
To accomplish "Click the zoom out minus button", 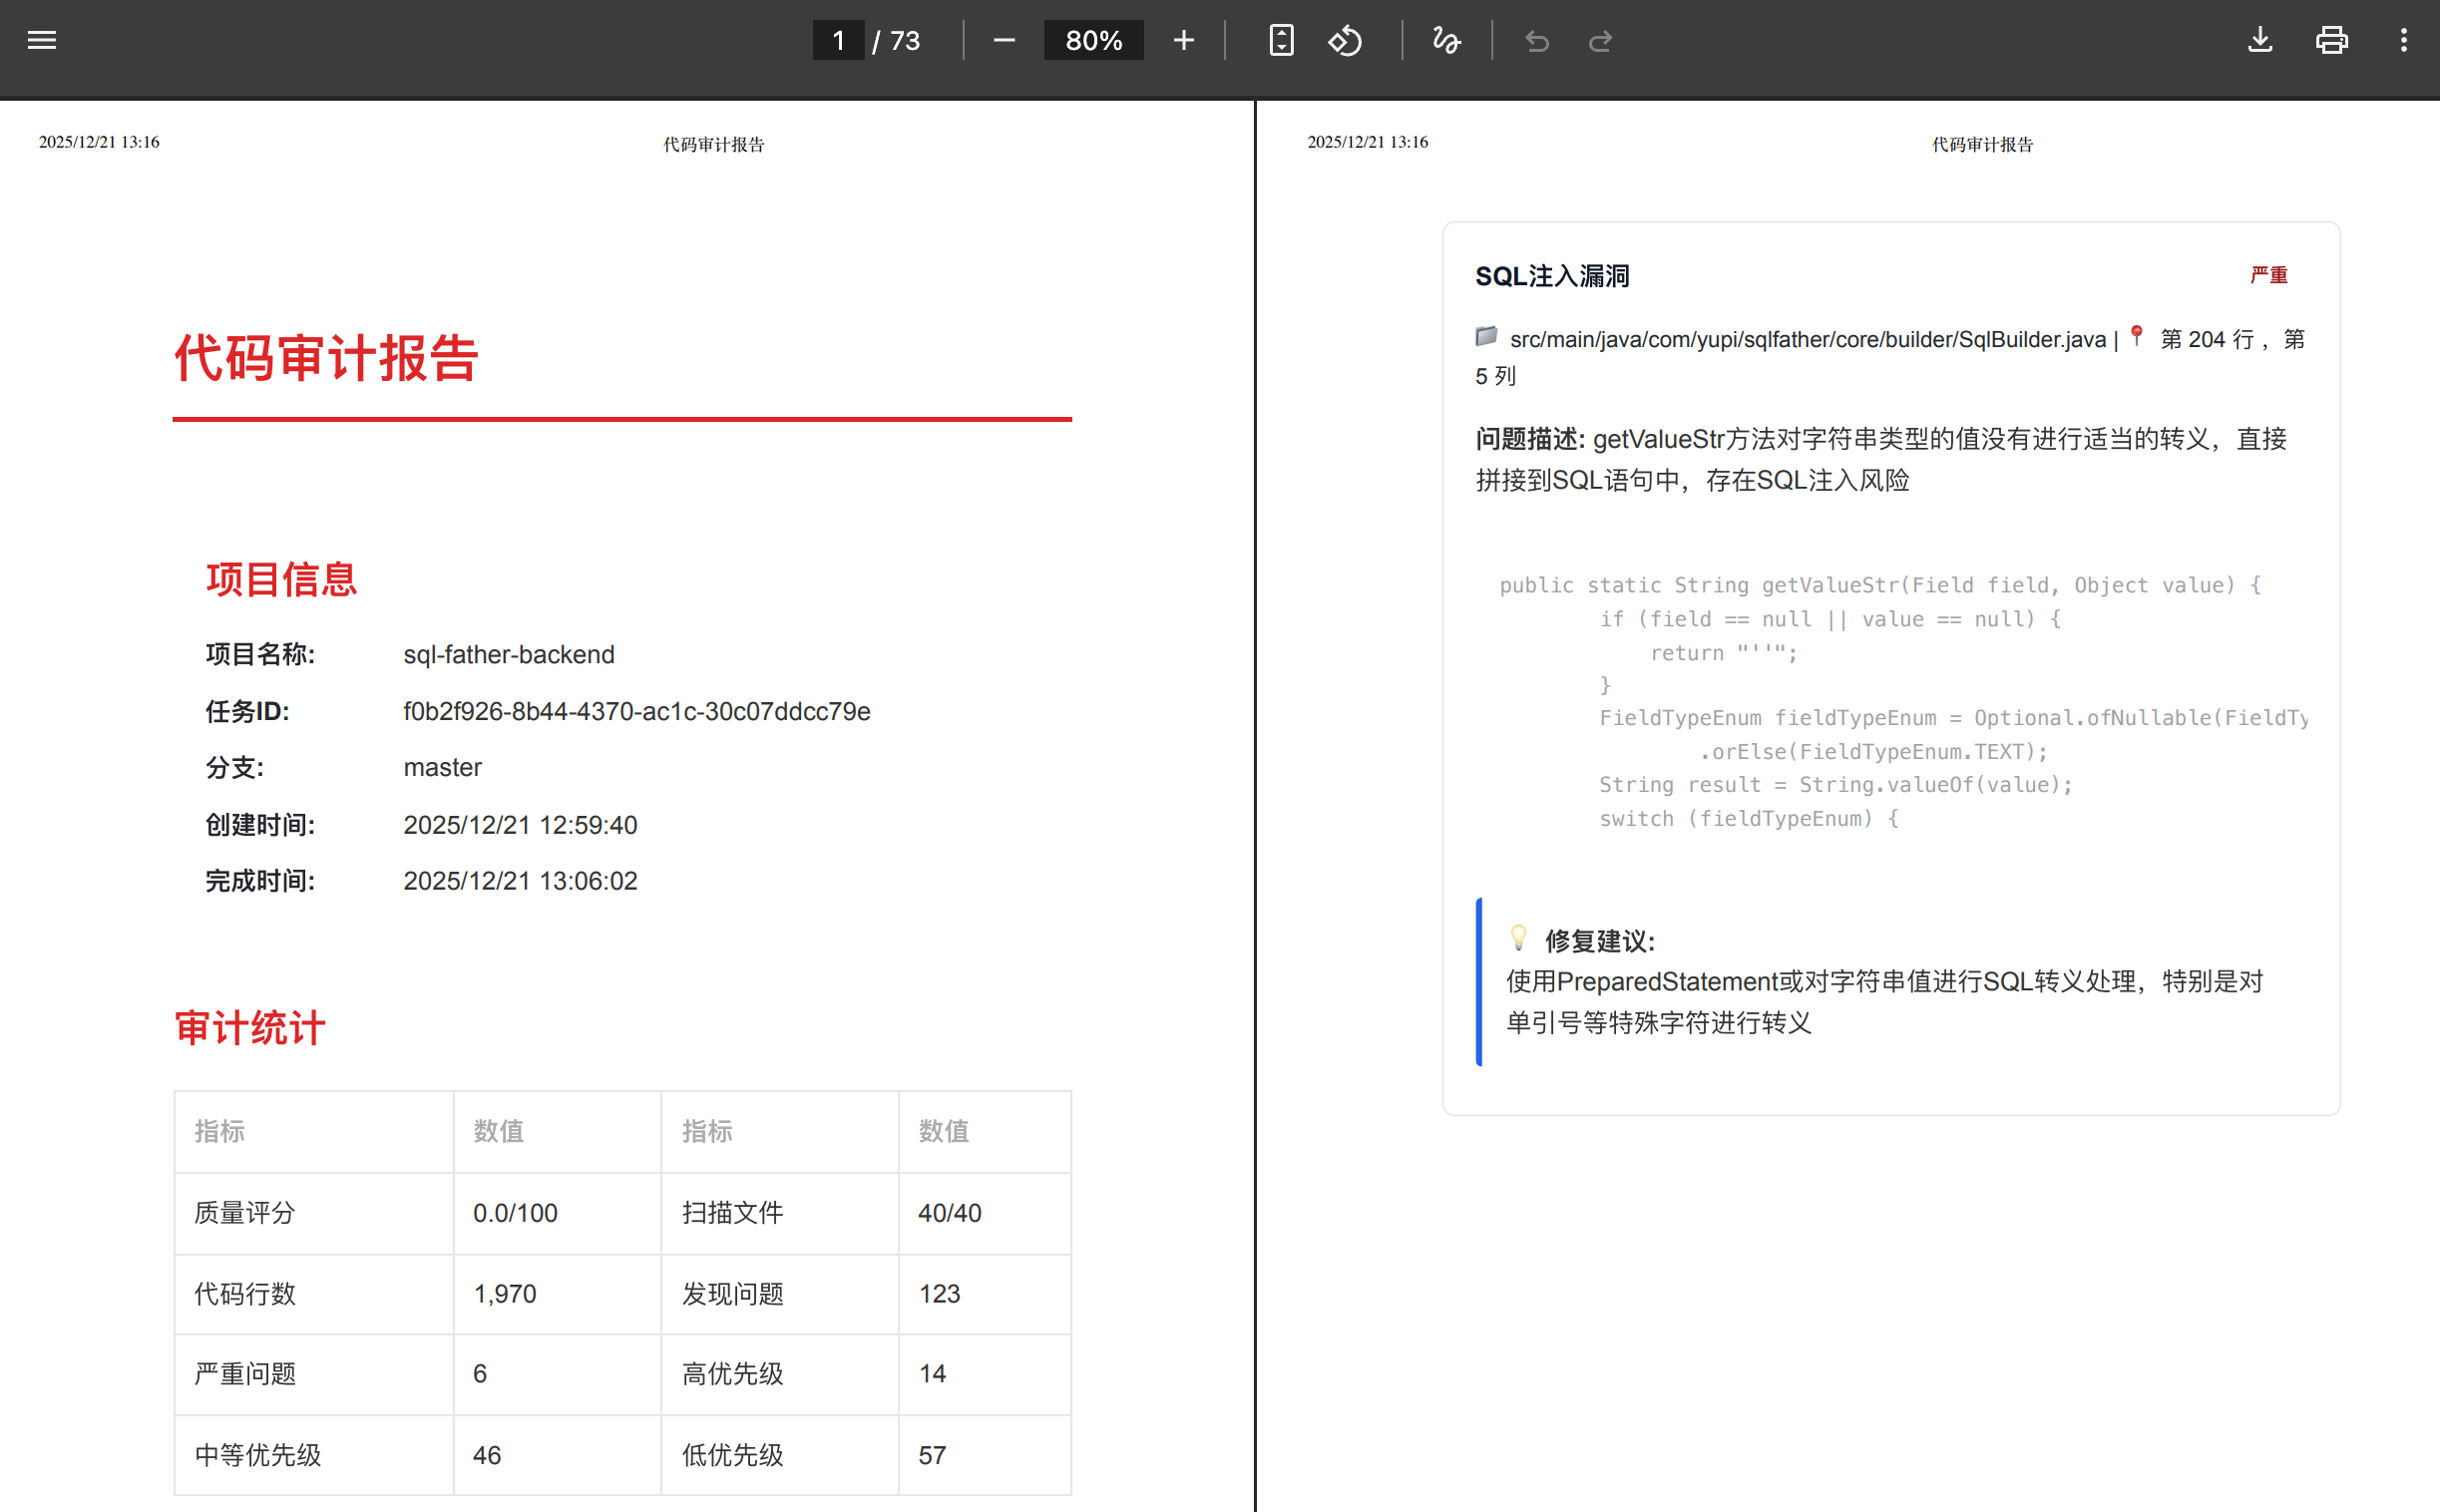I will tap(1004, 40).
